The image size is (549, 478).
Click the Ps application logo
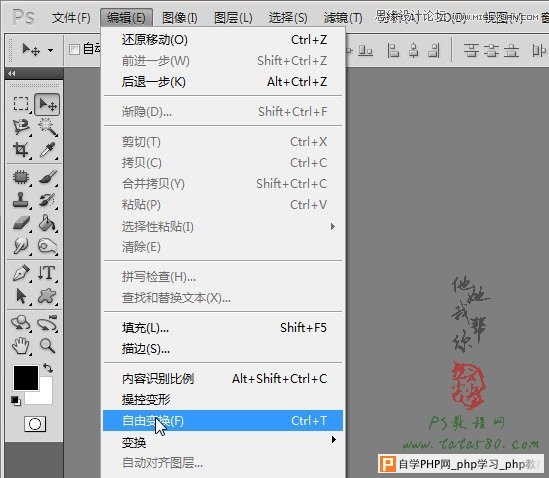23,17
